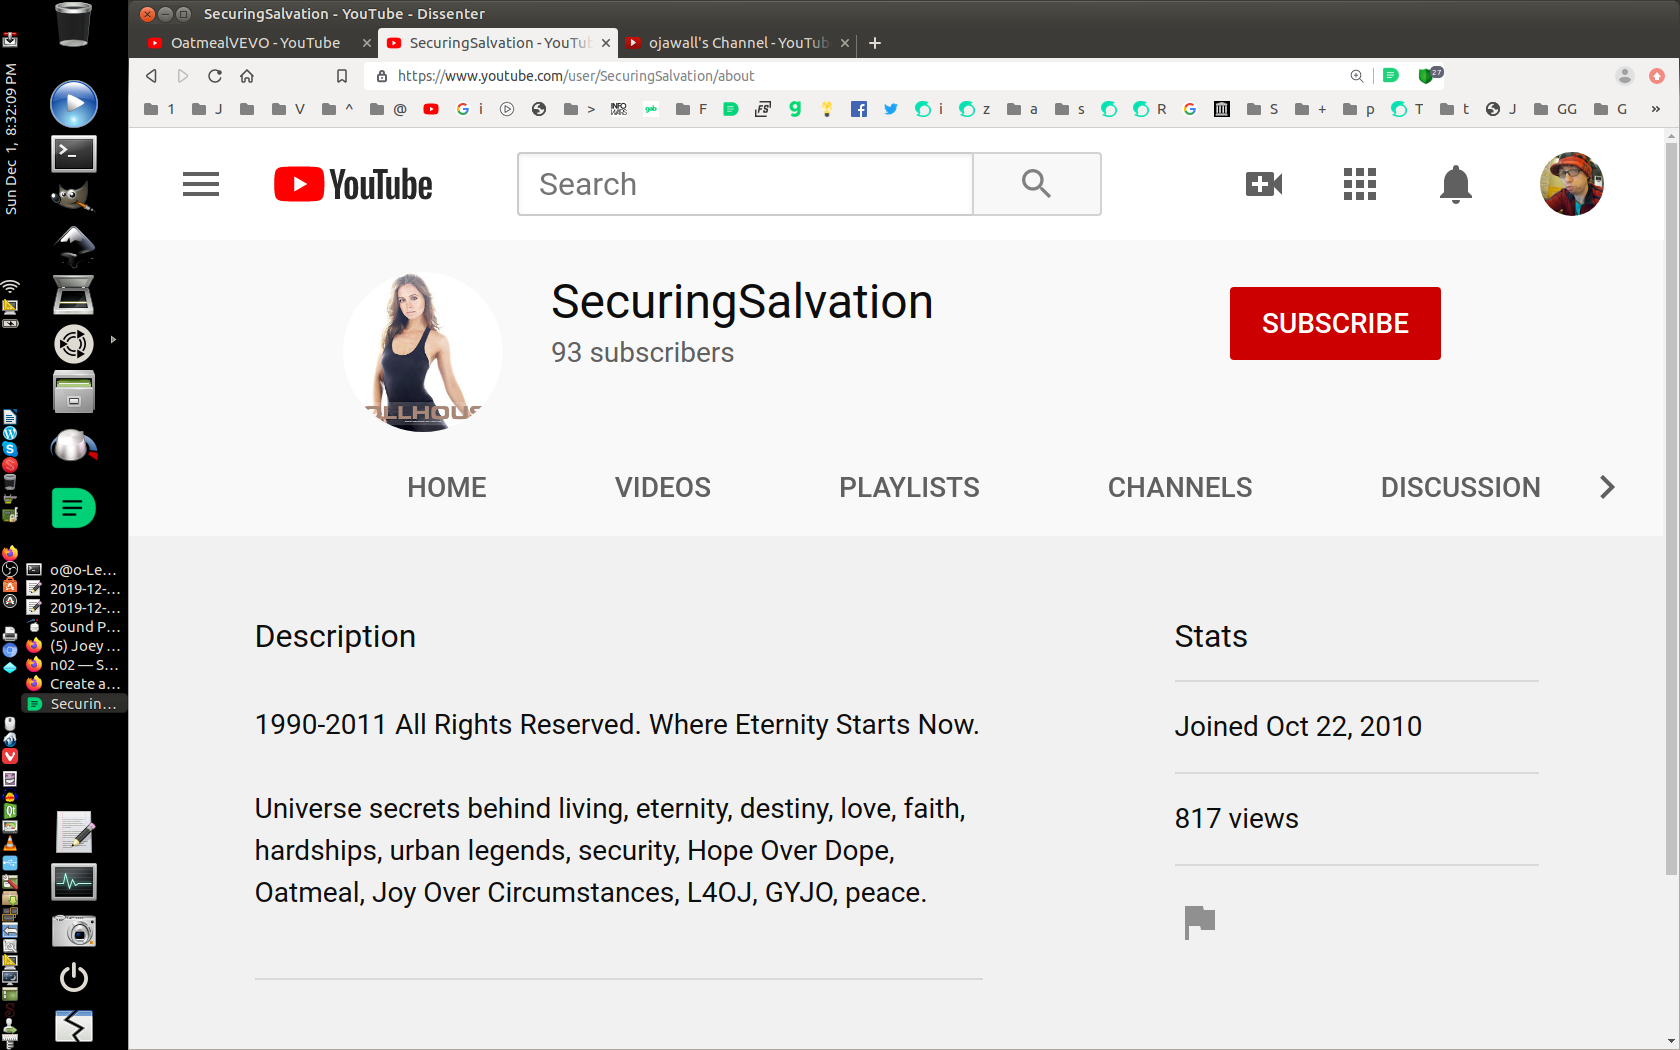The image size is (1680, 1050).
Task: Reveal more channel tabs with the right chevron
Action: tap(1607, 487)
